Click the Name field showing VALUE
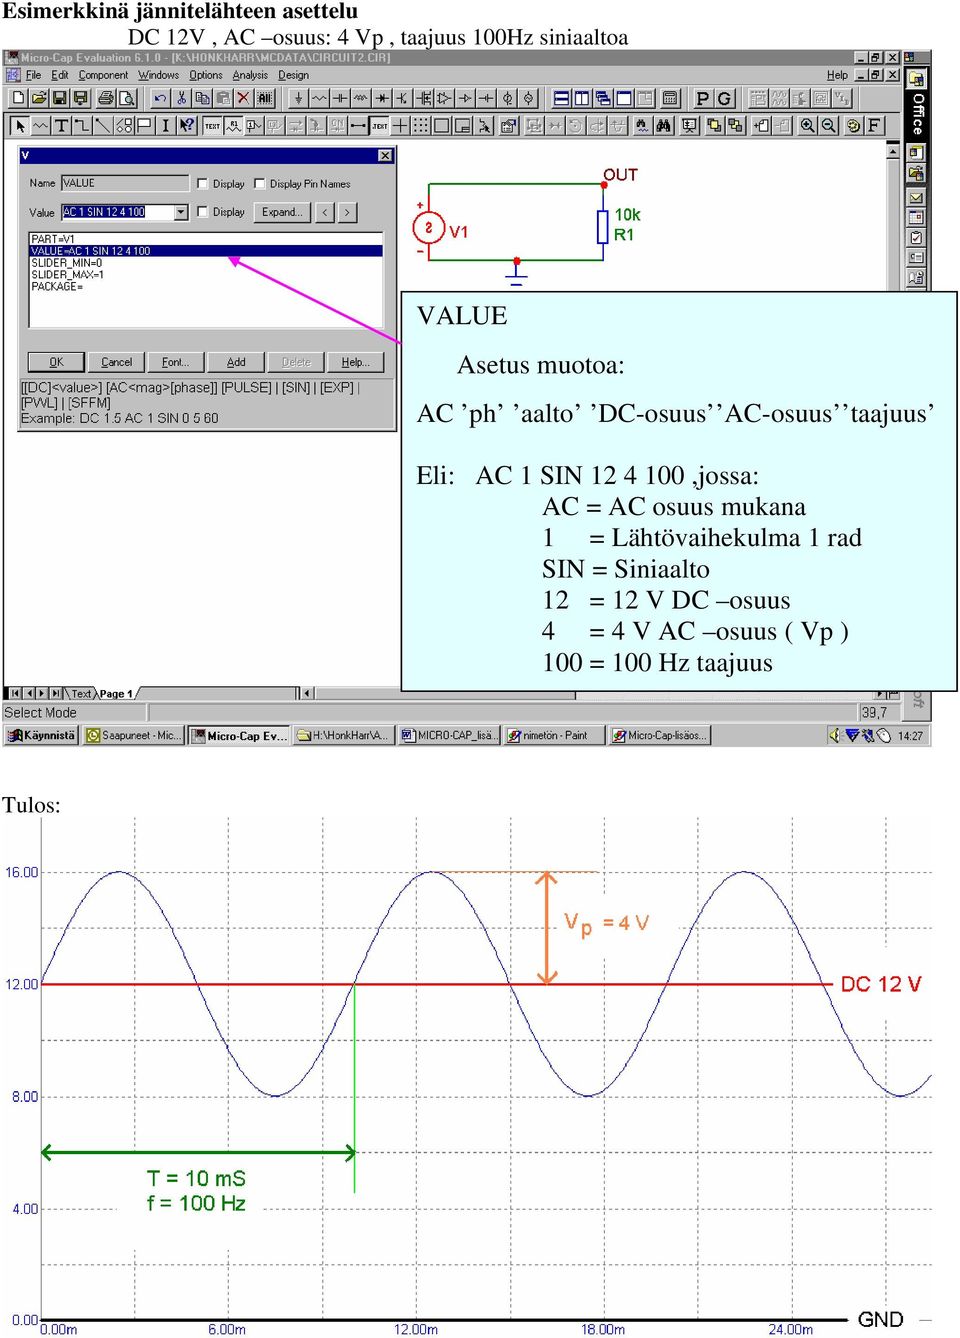 (x=125, y=183)
